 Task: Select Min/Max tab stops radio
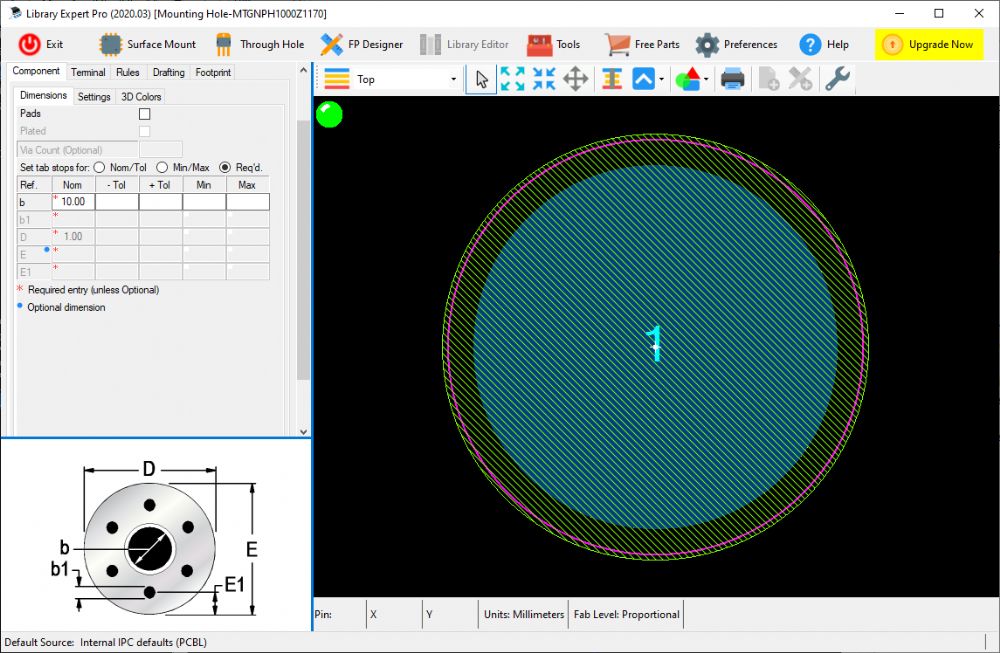[162, 167]
